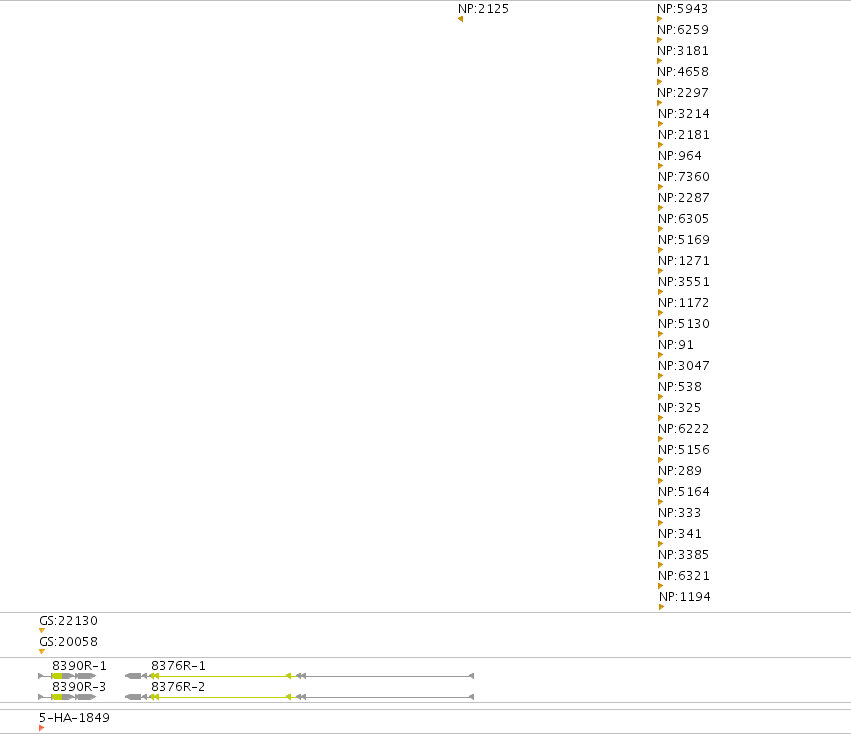
Task: Select the NP:1194 feature label
Action: (x=684, y=597)
